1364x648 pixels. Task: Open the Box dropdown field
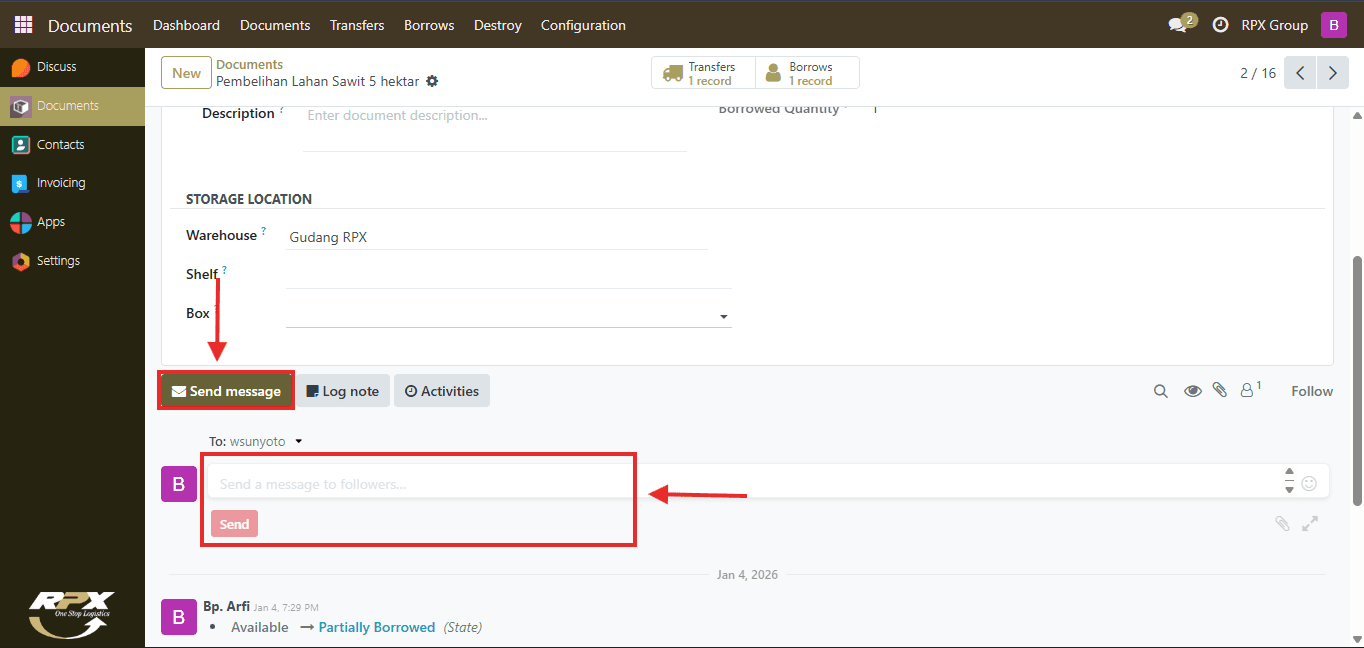pos(509,316)
